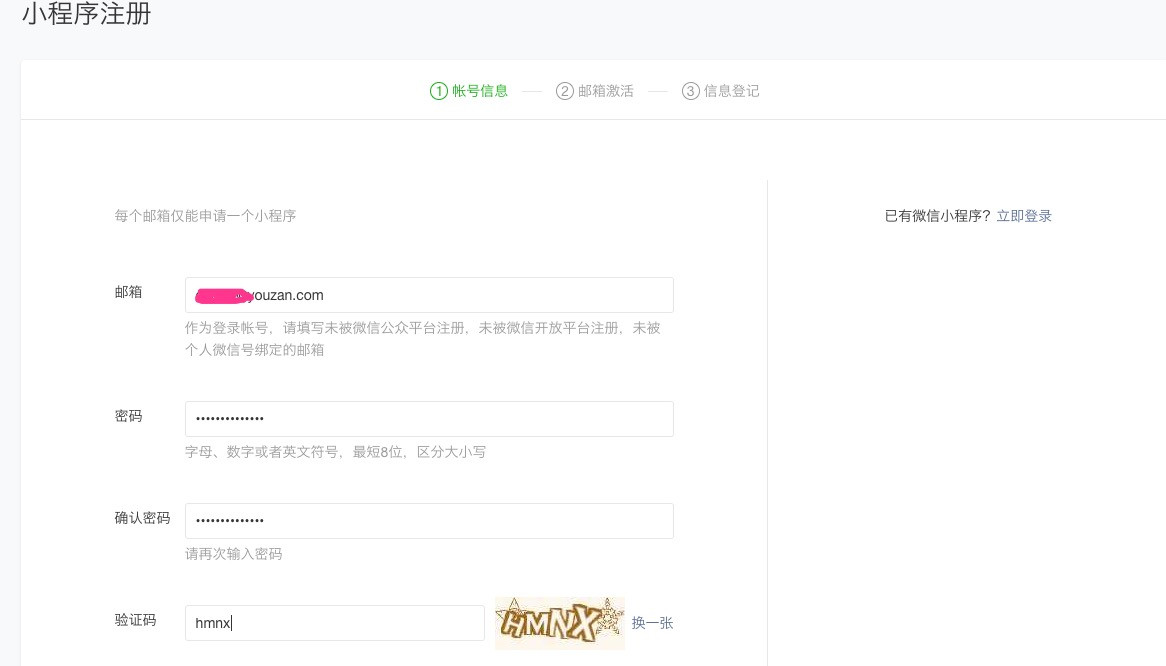Open the 立即登录 login link
Viewport: 1166px width, 666px height.
(1024, 216)
